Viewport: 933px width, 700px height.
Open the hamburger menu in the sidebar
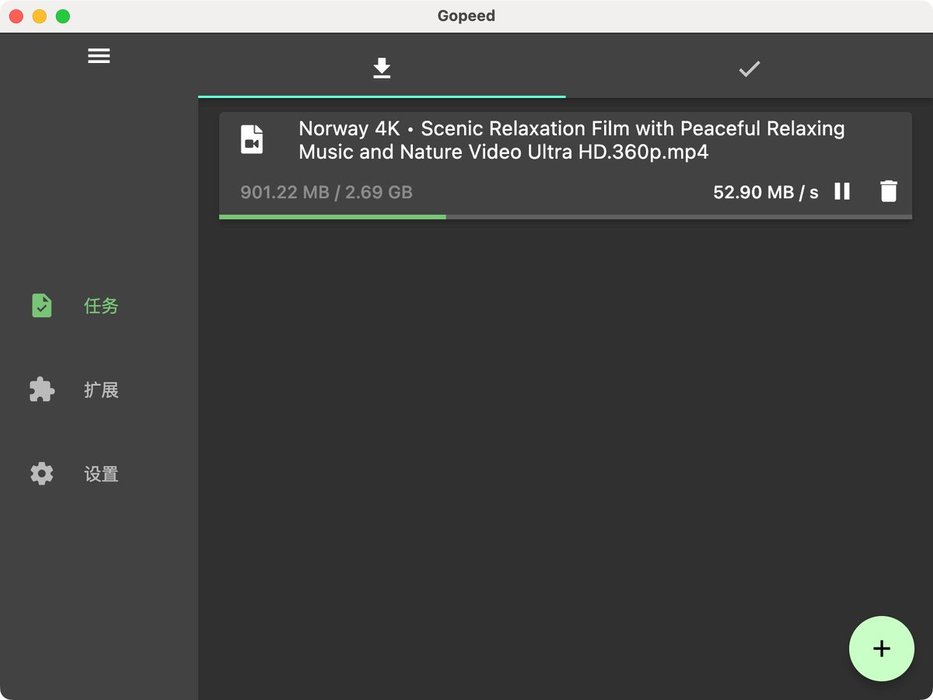tap(99, 56)
